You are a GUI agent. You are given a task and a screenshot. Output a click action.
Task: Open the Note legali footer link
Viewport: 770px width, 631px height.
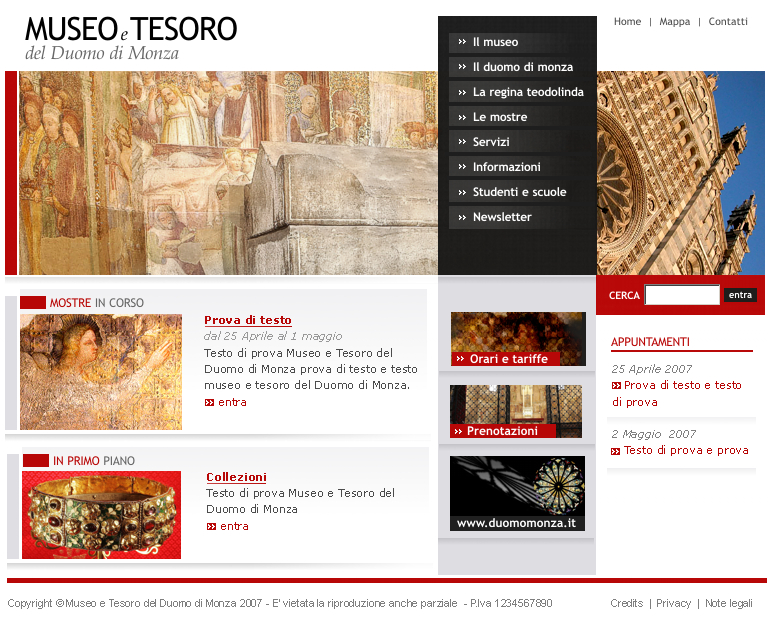[x=729, y=603]
